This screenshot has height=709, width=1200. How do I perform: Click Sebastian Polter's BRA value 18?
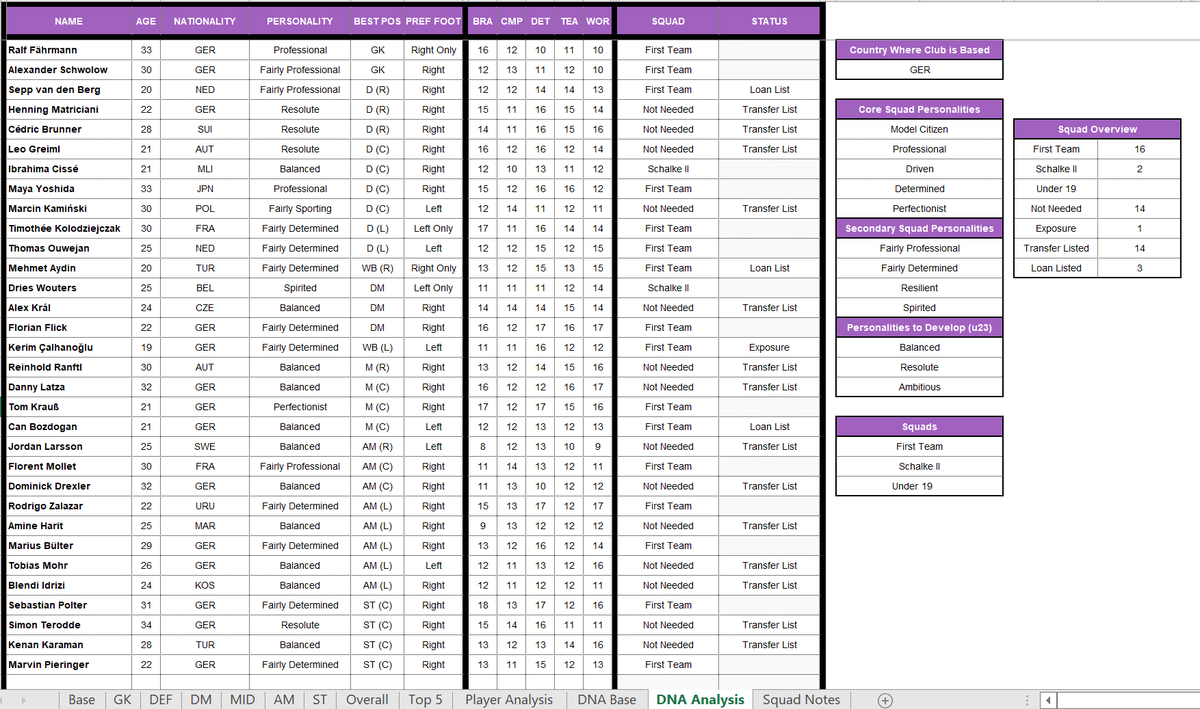click(x=483, y=605)
